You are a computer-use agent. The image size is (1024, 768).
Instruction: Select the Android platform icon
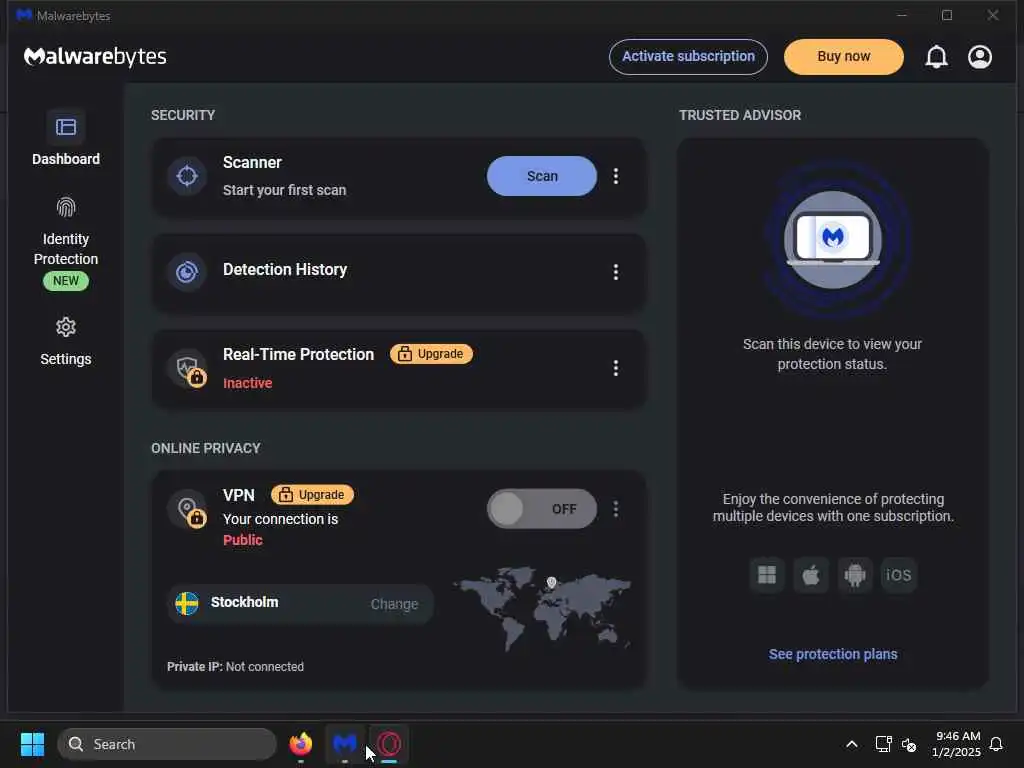coord(854,575)
